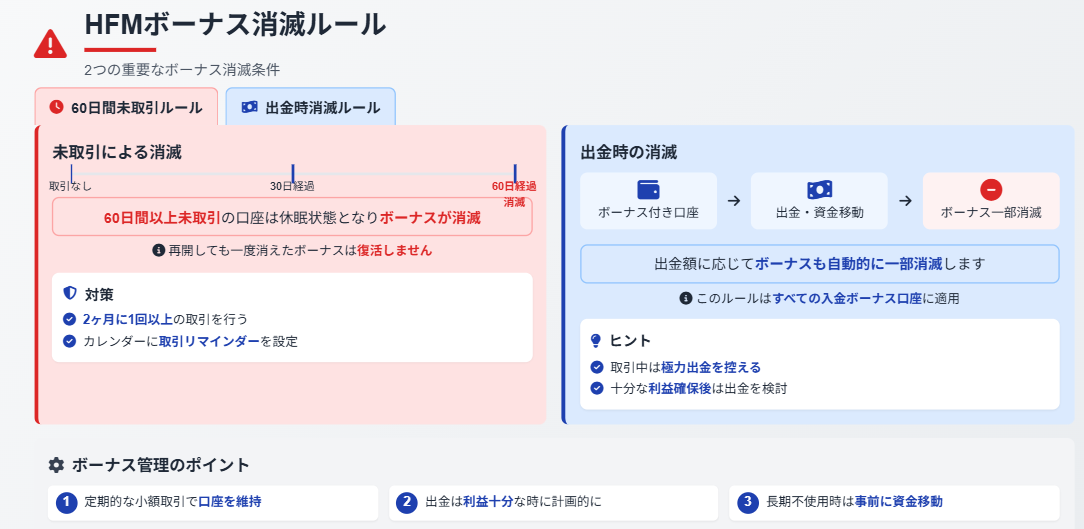
Task: Click the gear icon beside ボーナス管理のポイント
Action: click(57, 465)
